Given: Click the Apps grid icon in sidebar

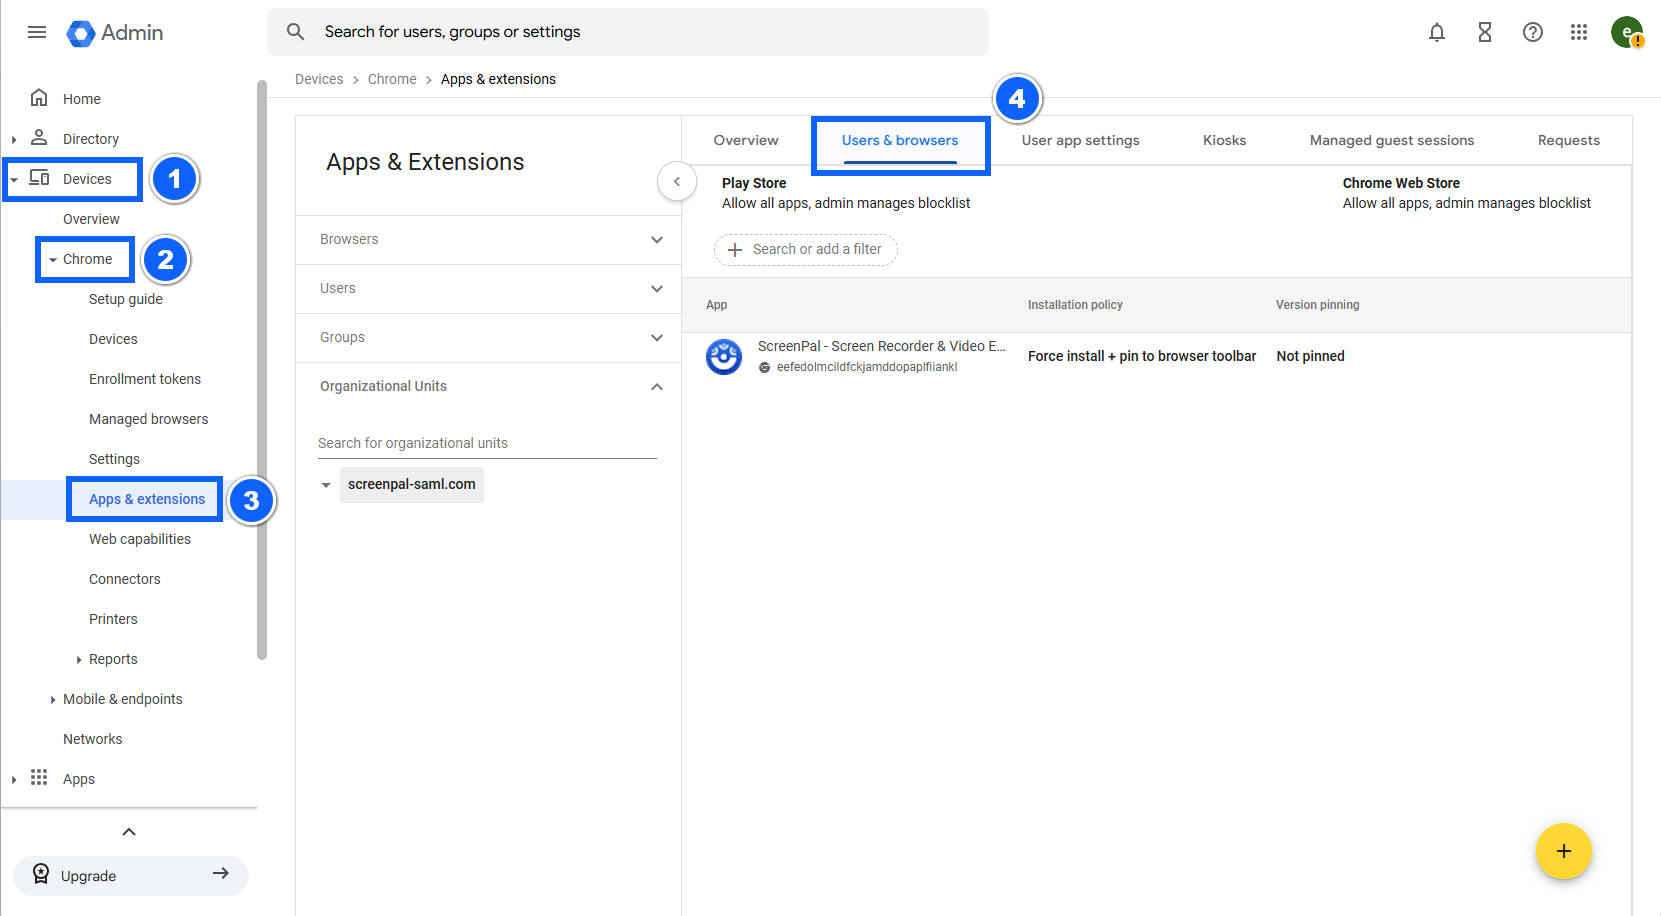Looking at the screenshot, I should click(x=39, y=777).
